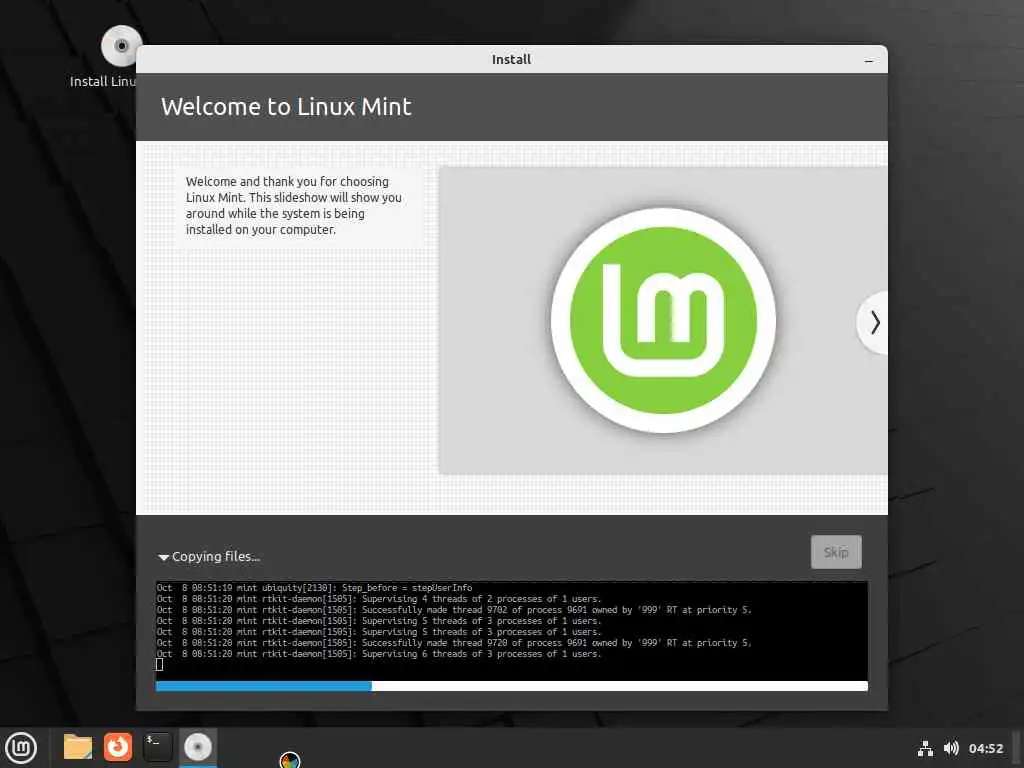The width and height of the screenshot is (1024, 768).
Task: Advance slideshow with the next arrow
Action: click(x=874, y=323)
